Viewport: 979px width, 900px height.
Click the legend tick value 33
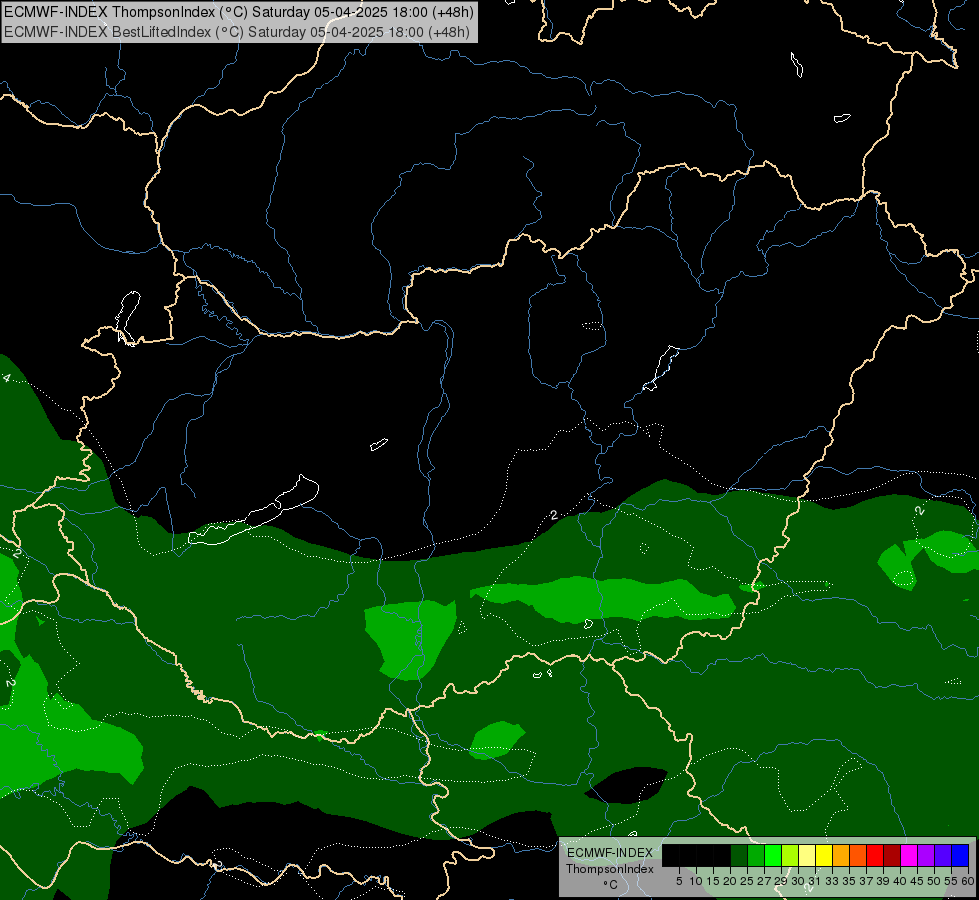(x=832, y=881)
